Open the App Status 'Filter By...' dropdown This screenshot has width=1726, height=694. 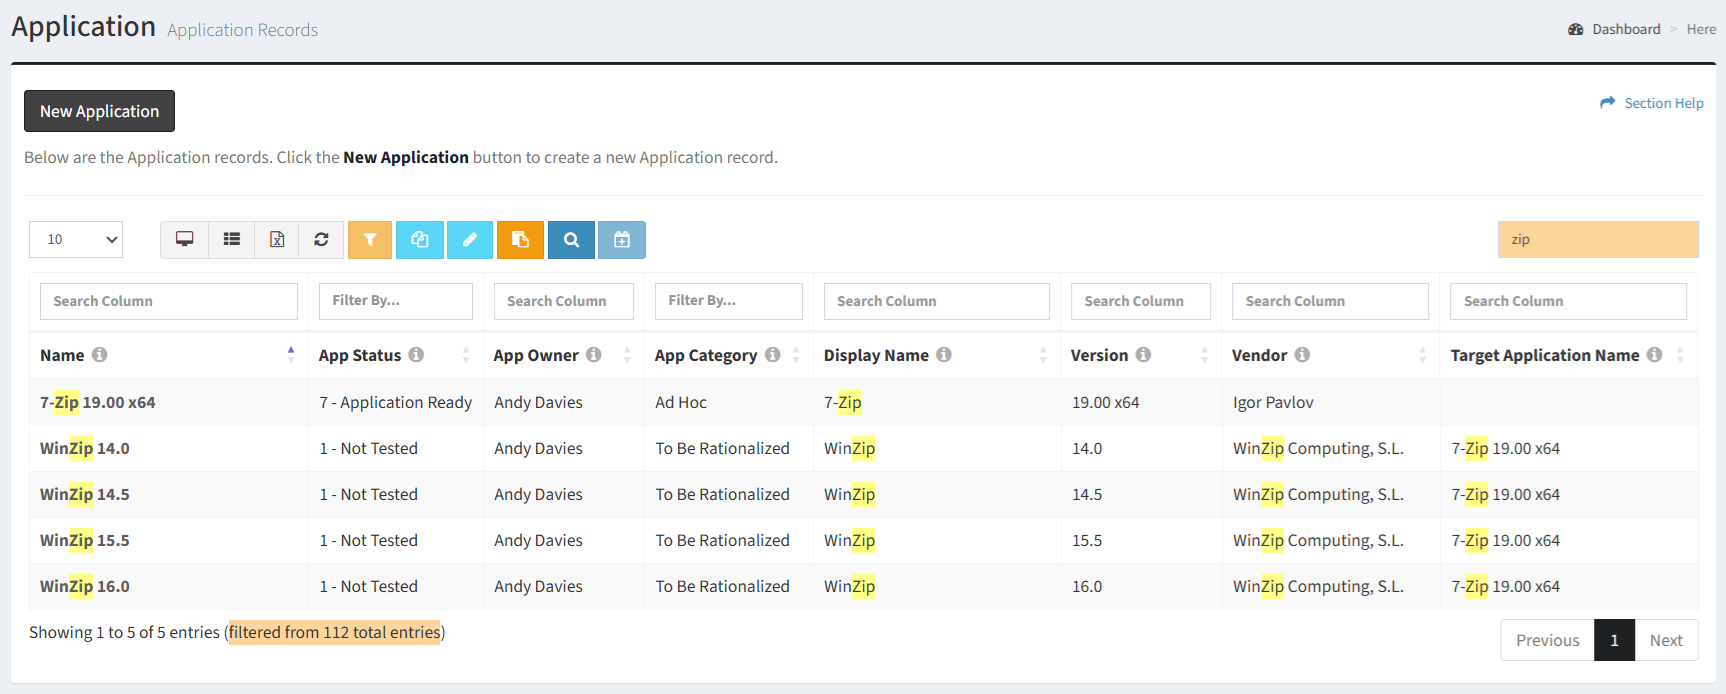395,301
